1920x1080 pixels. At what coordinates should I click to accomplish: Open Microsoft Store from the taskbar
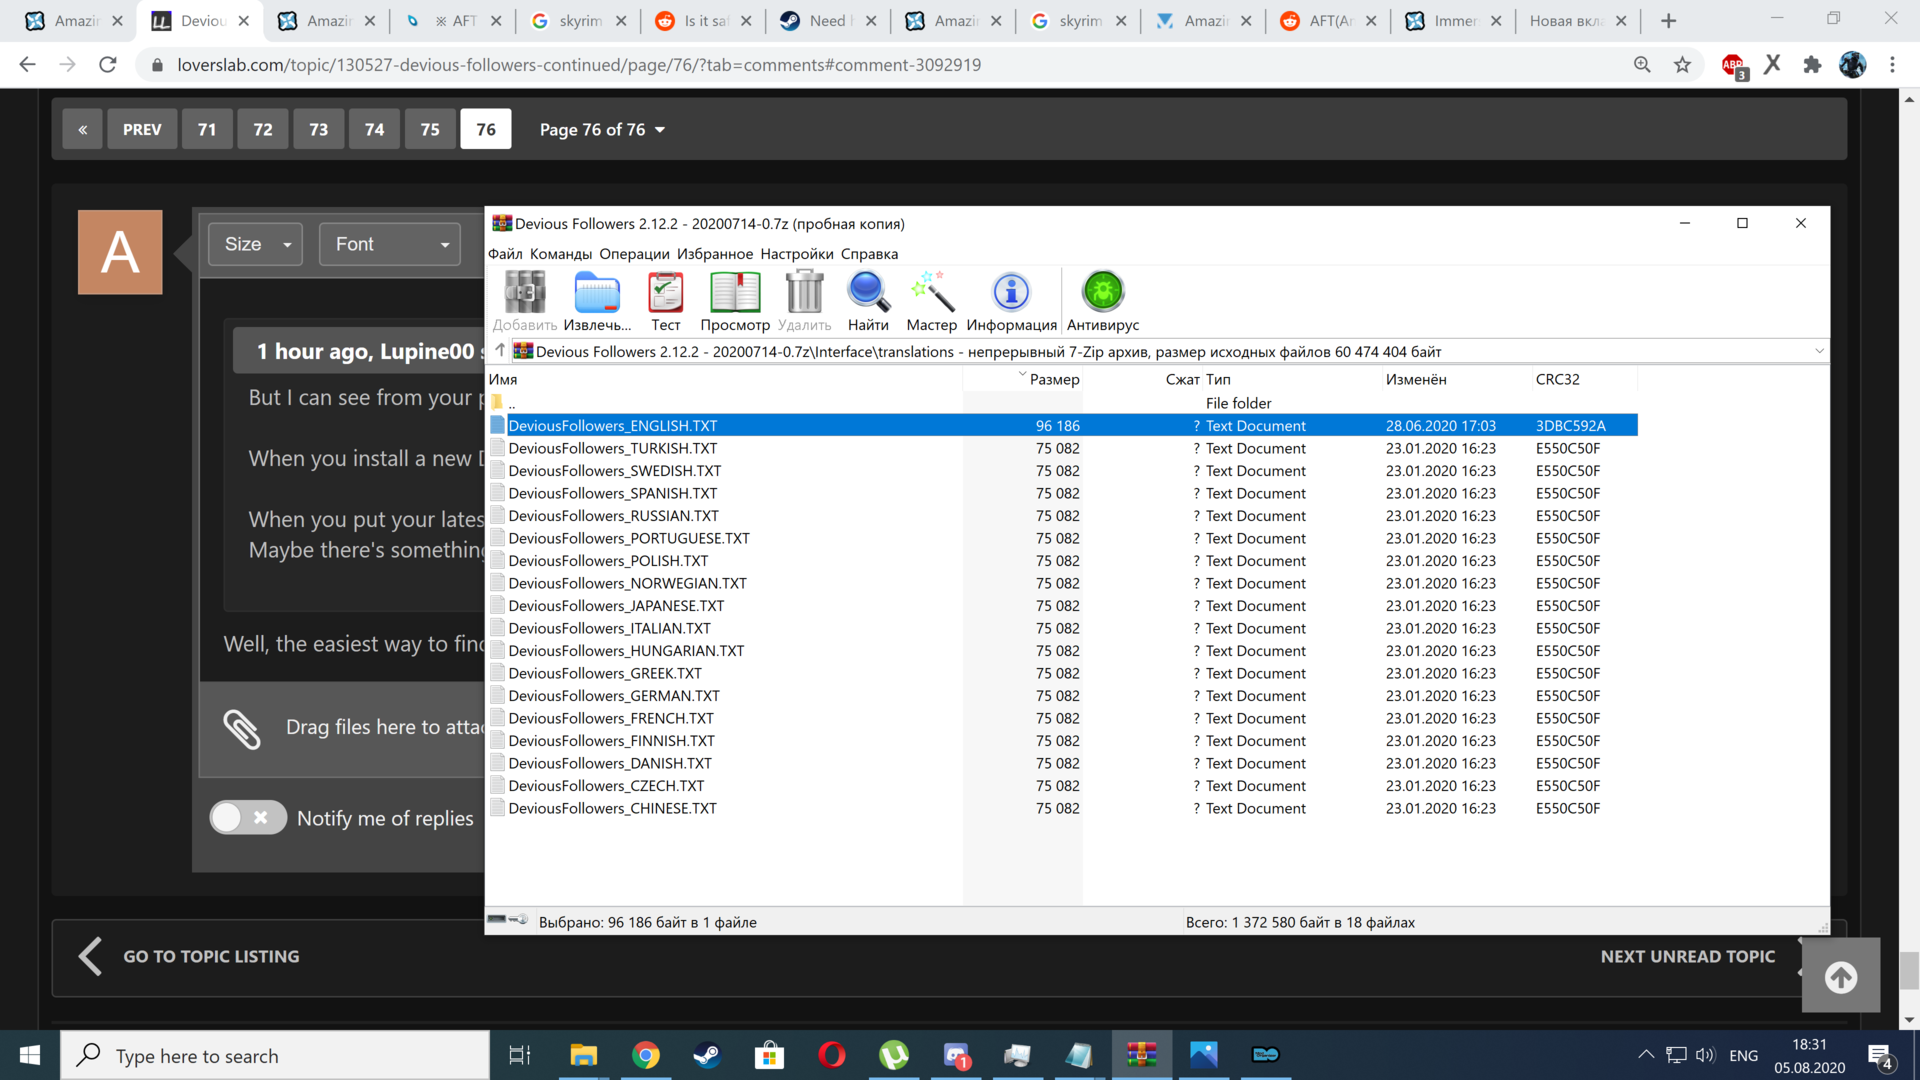click(769, 1055)
